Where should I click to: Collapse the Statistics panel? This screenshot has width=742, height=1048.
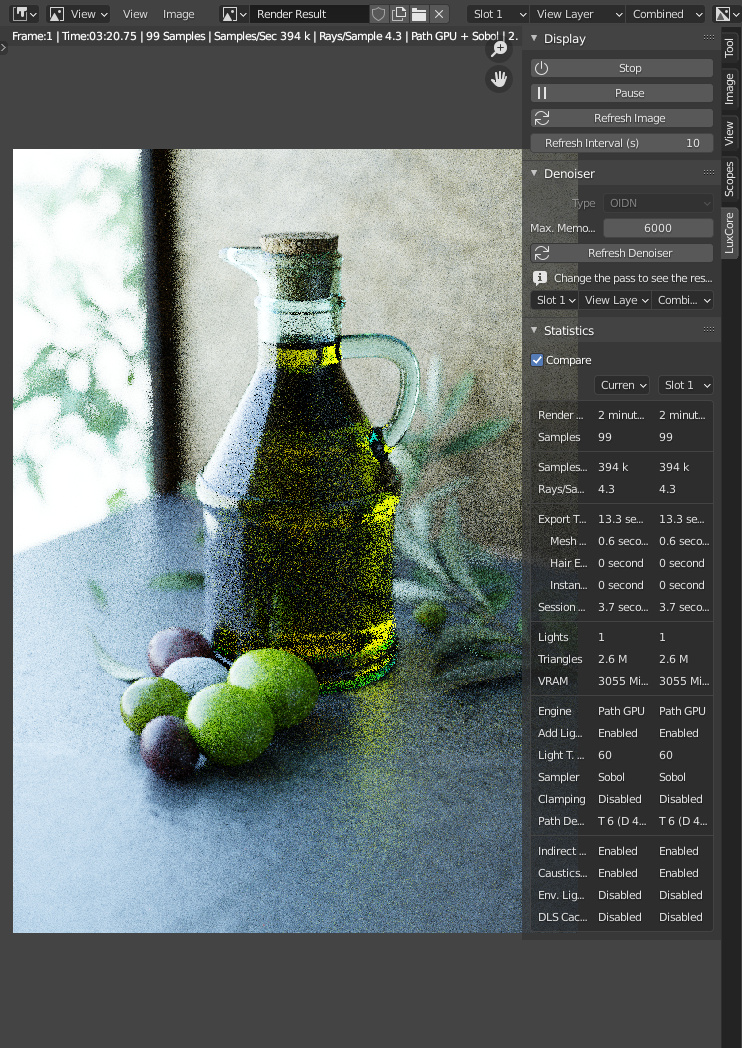point(534,330)
